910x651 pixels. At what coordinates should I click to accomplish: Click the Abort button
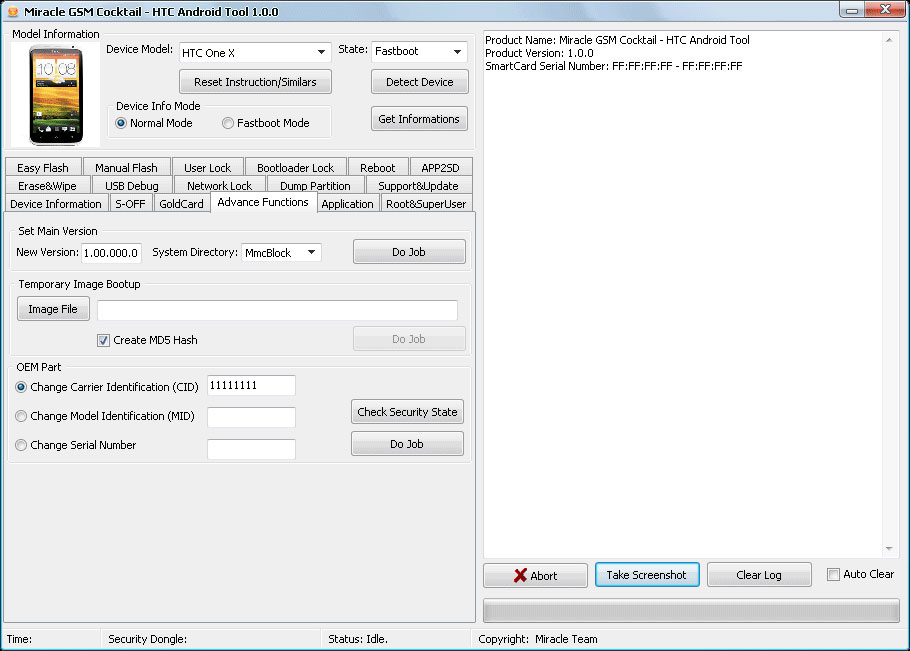click(535, 575)
